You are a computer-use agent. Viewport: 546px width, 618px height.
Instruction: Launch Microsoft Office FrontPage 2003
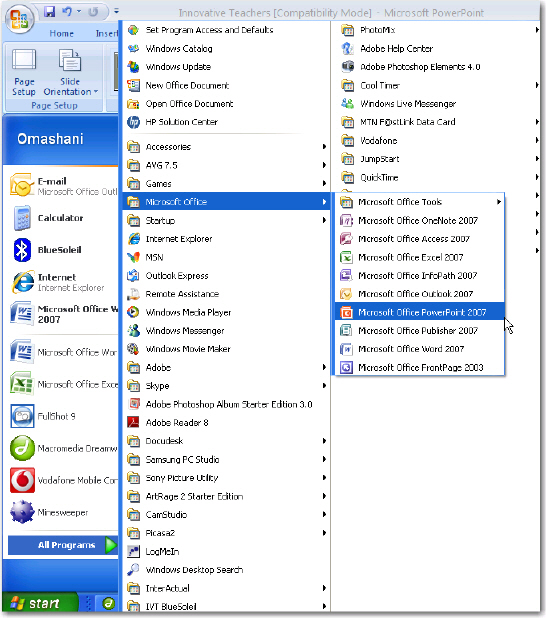click(x=419, y=368)
